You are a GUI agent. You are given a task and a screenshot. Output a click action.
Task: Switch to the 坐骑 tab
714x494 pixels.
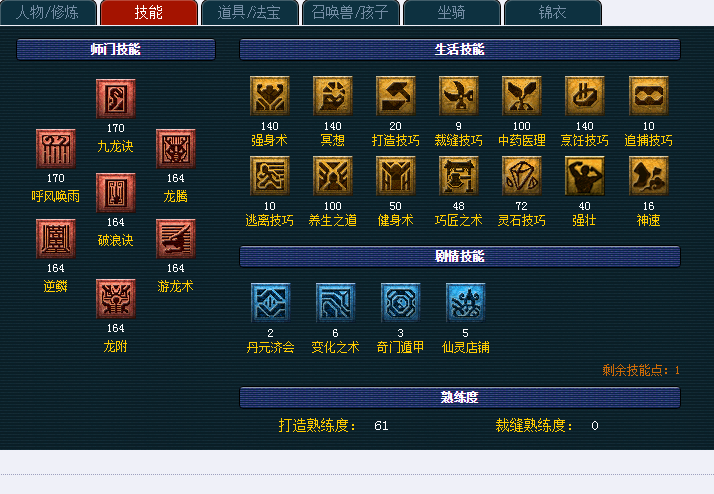[452, 12]
